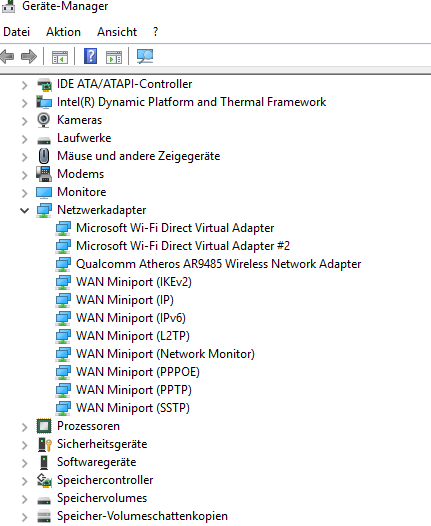Click the monitor icon beside Monitore
This screenshot has width=431, height=526.
(x=44, y=192)
